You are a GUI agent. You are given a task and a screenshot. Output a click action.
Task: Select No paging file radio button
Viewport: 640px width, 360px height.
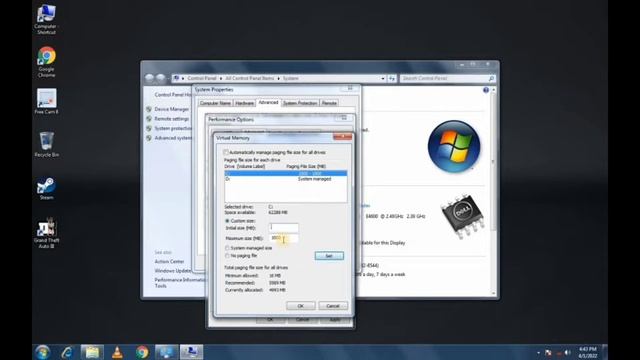pyautogui.click(x=227, y=256)
